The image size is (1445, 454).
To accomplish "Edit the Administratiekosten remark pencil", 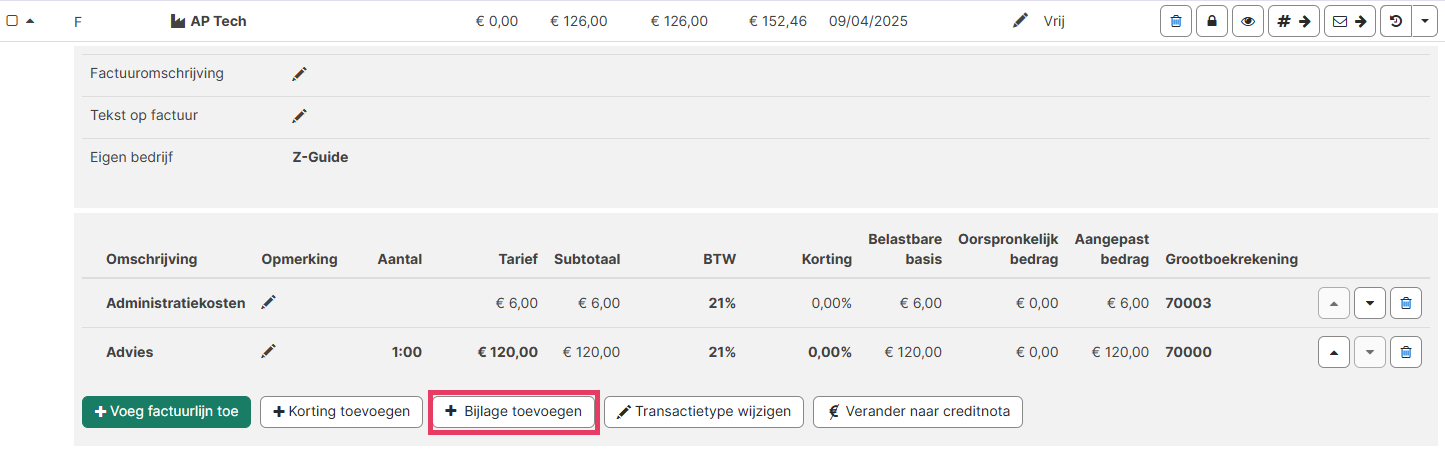I will coord(268,302).
